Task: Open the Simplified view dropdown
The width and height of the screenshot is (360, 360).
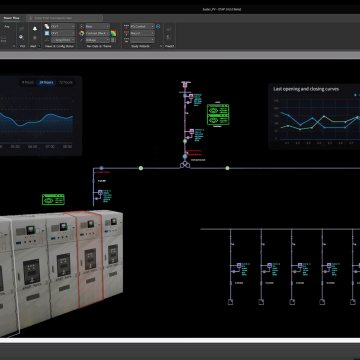Action: point(63,40)
